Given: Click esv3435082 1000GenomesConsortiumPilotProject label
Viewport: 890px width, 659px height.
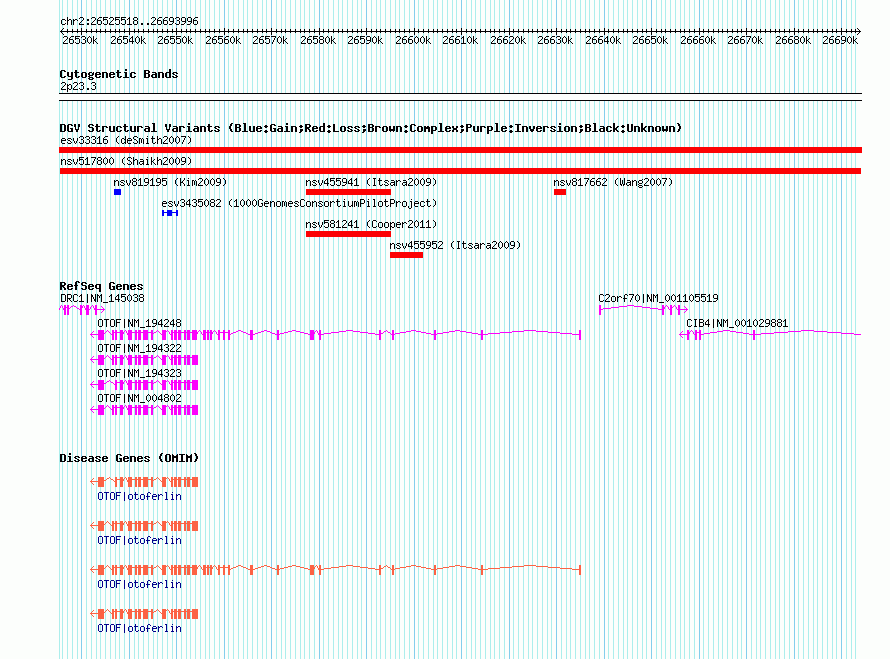Looking at the screenshot, I should (x=299, y=203).
